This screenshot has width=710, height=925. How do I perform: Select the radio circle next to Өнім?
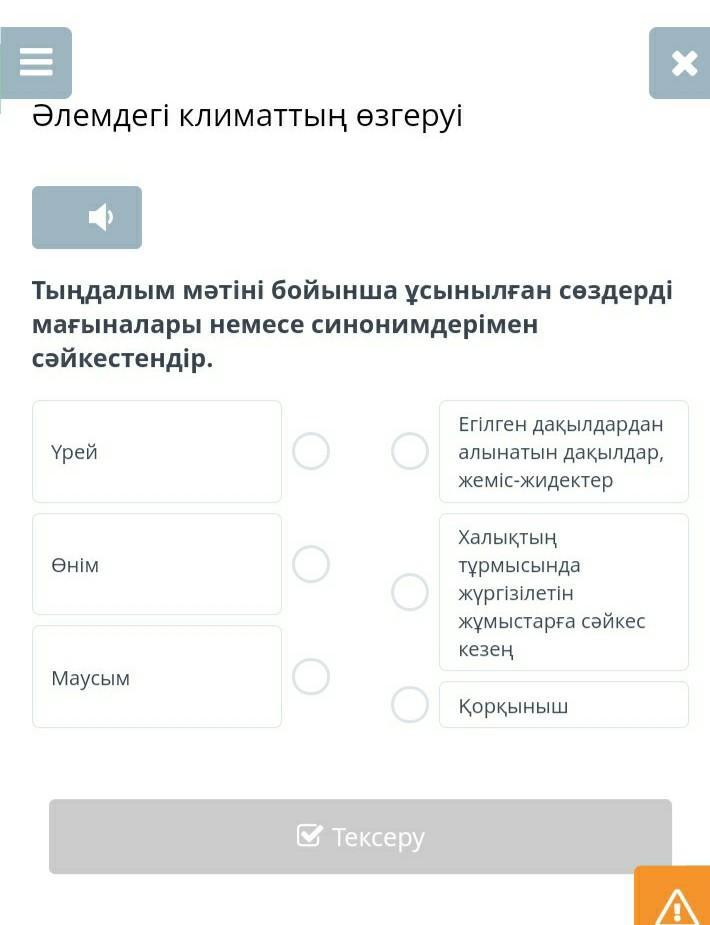pos(311,564)
